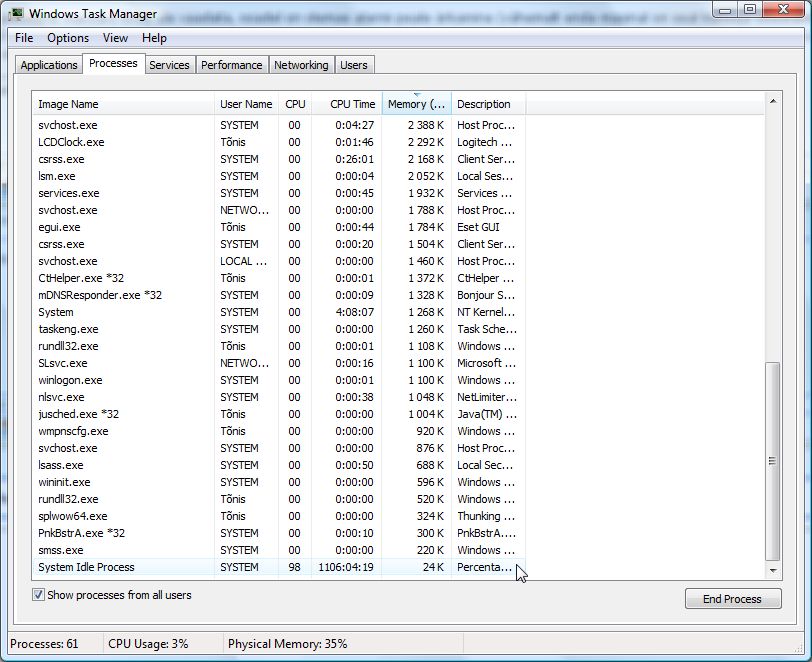Image resolution: width=812 pixels, height=662 pixels.
Task: Select the System Idle Process row
Action: pyautogui.click(x=86, y=567)
